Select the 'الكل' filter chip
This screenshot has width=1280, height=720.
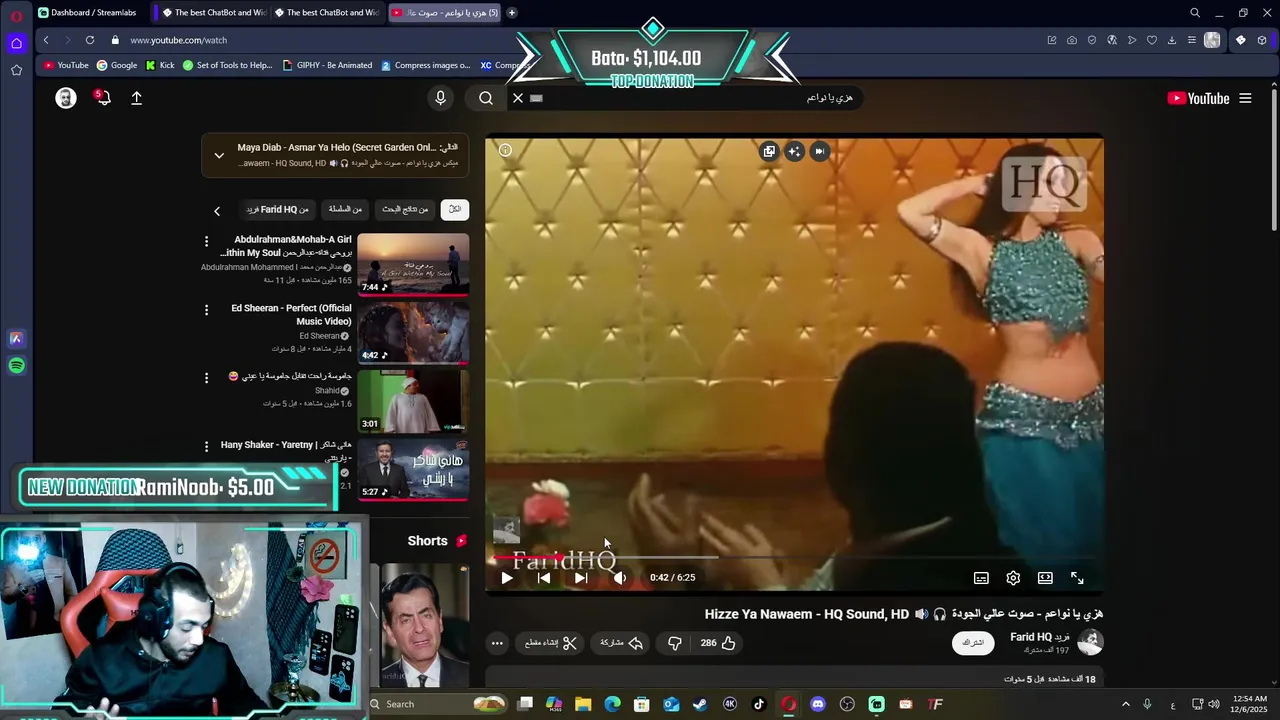(x=455, y=209)
